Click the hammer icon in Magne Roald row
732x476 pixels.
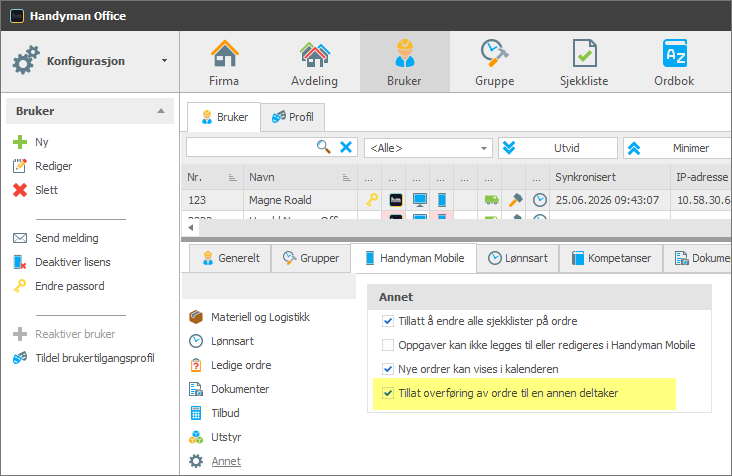515,200
